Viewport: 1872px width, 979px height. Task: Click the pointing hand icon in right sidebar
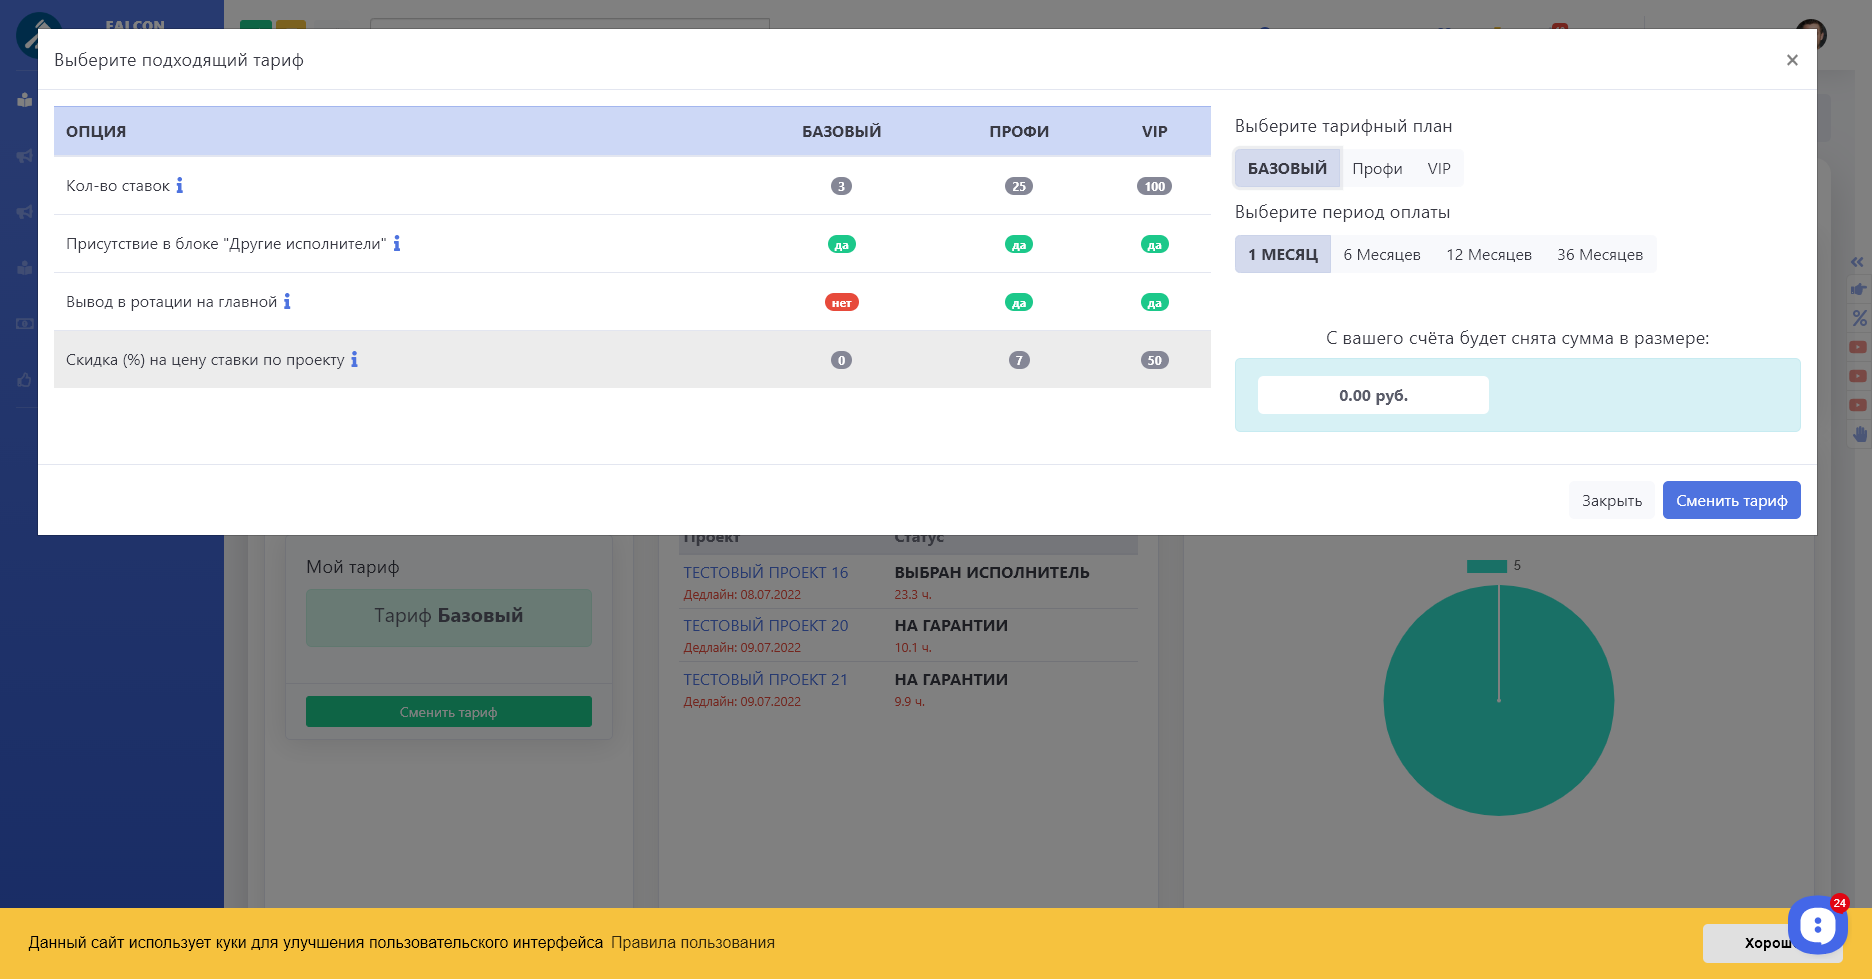tap(1859, 290)
